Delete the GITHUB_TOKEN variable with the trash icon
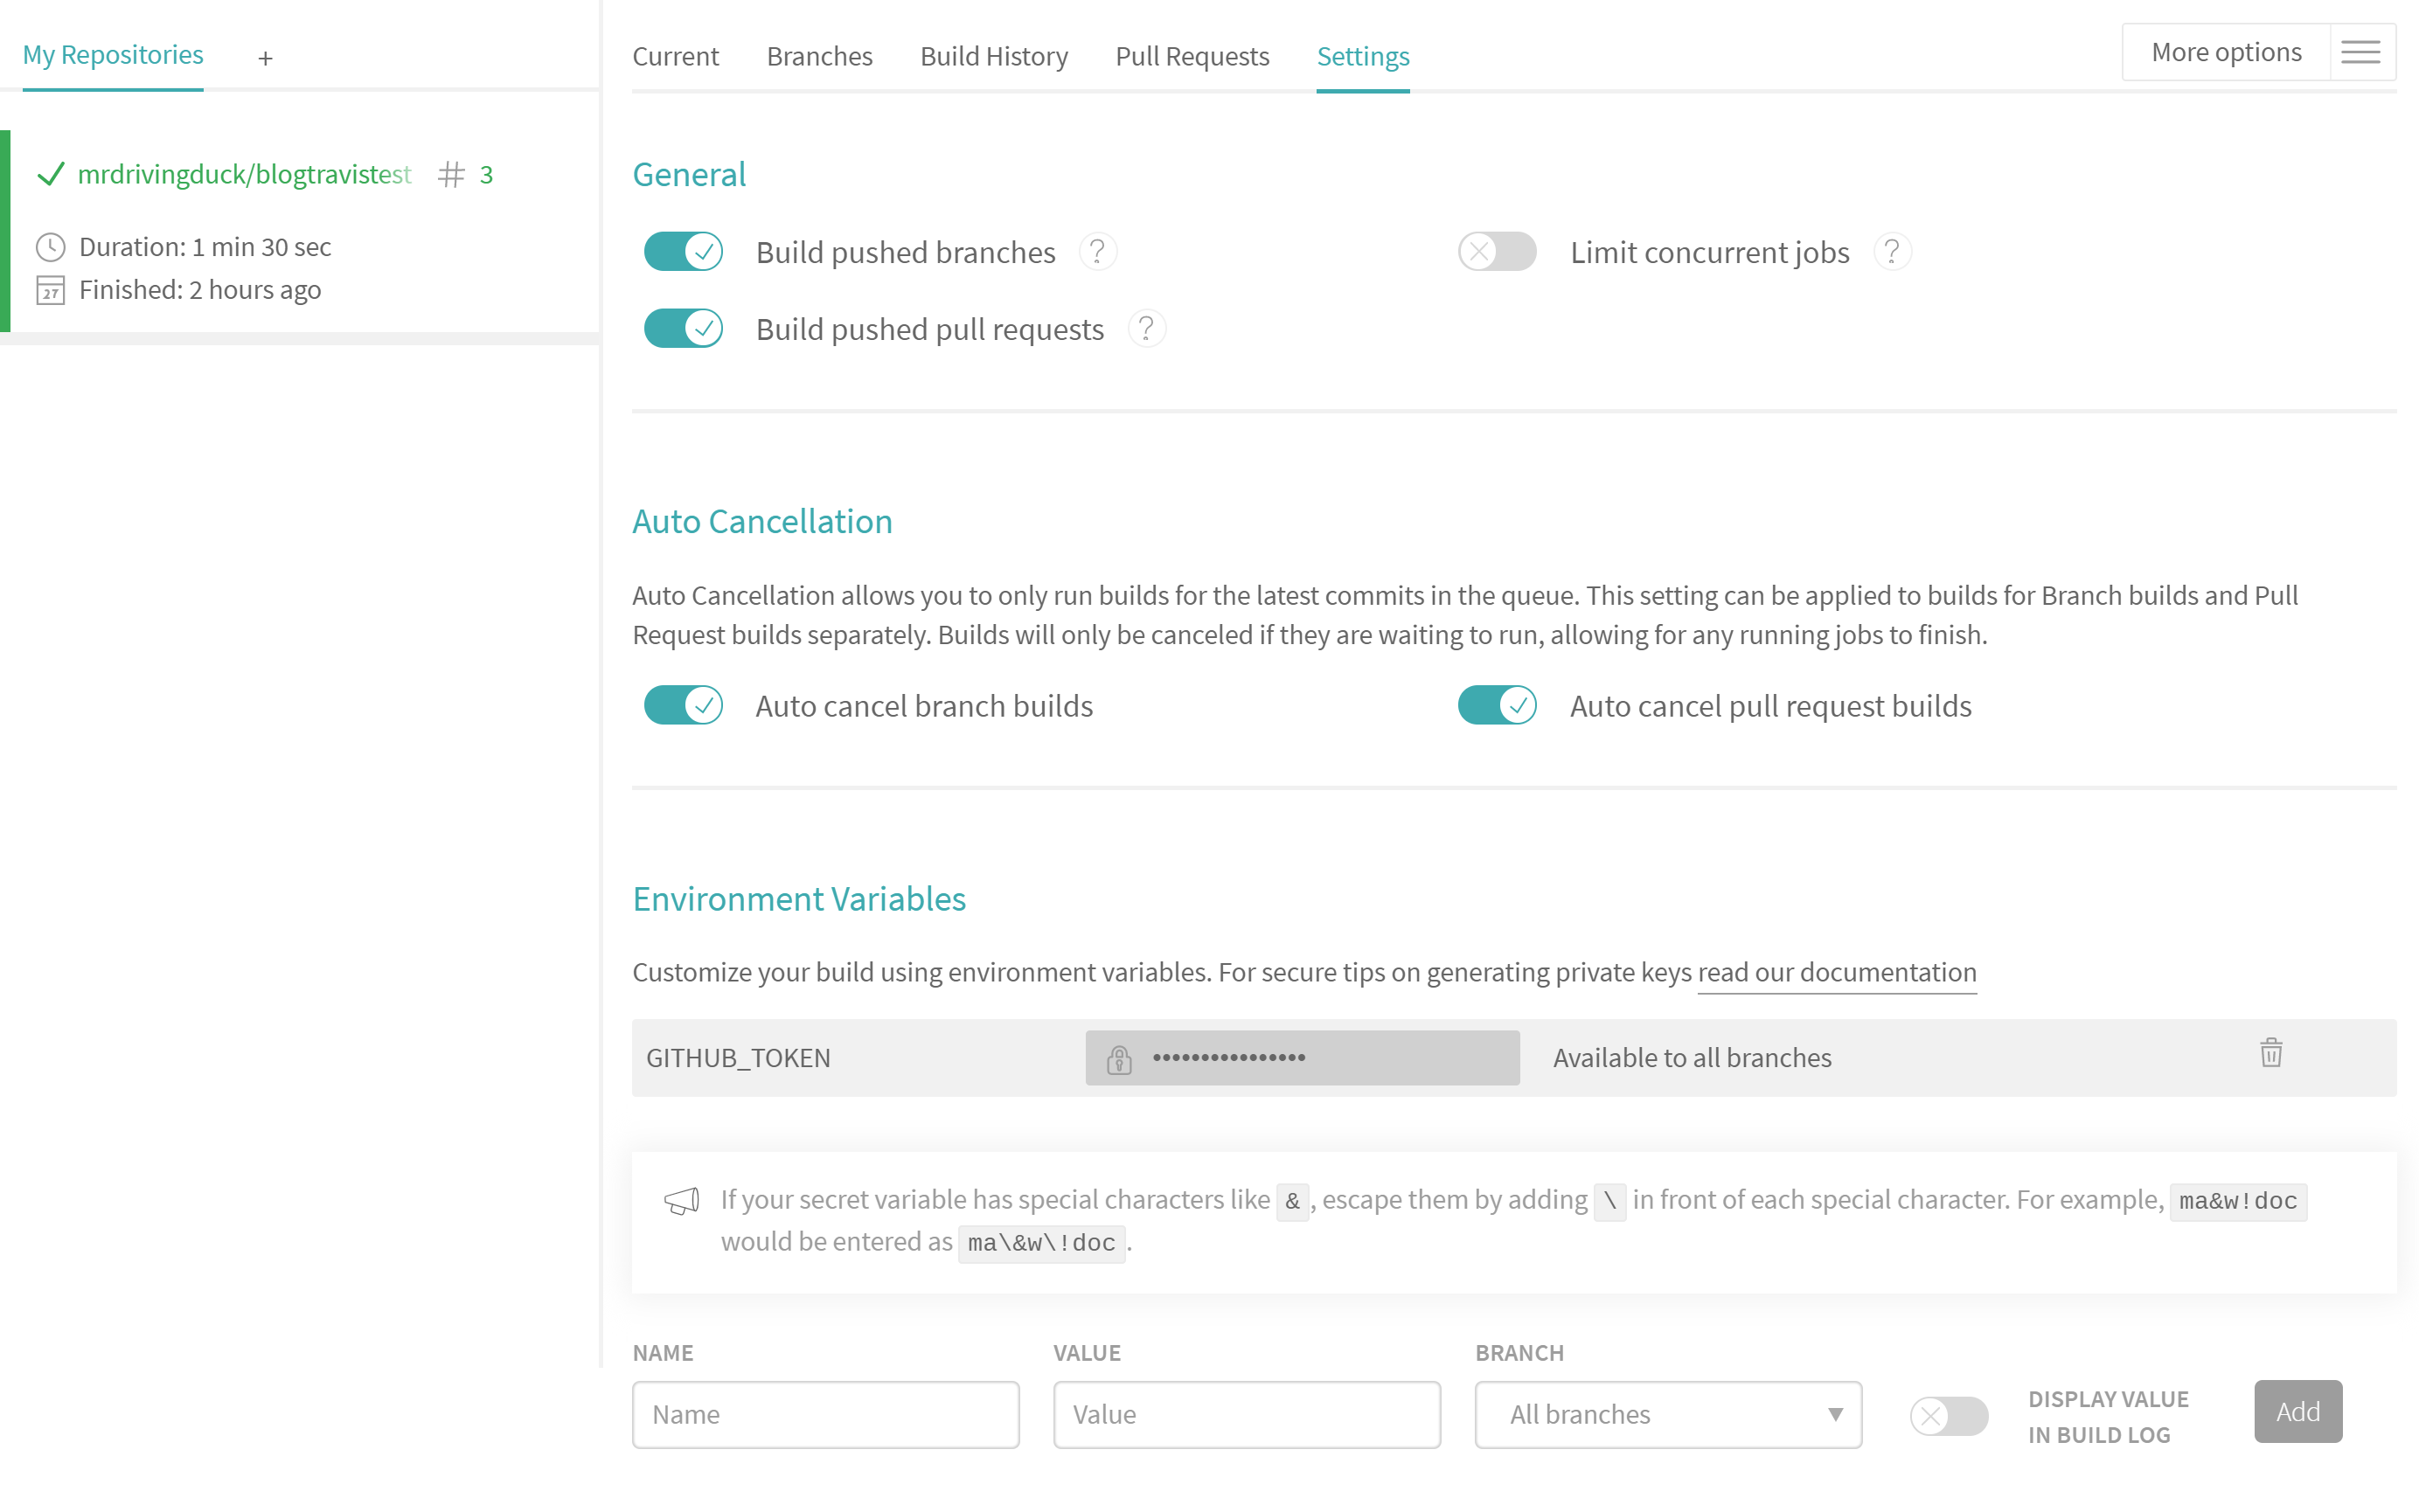This screenshot has height=1512, width=2419. pos(2270,1052)
